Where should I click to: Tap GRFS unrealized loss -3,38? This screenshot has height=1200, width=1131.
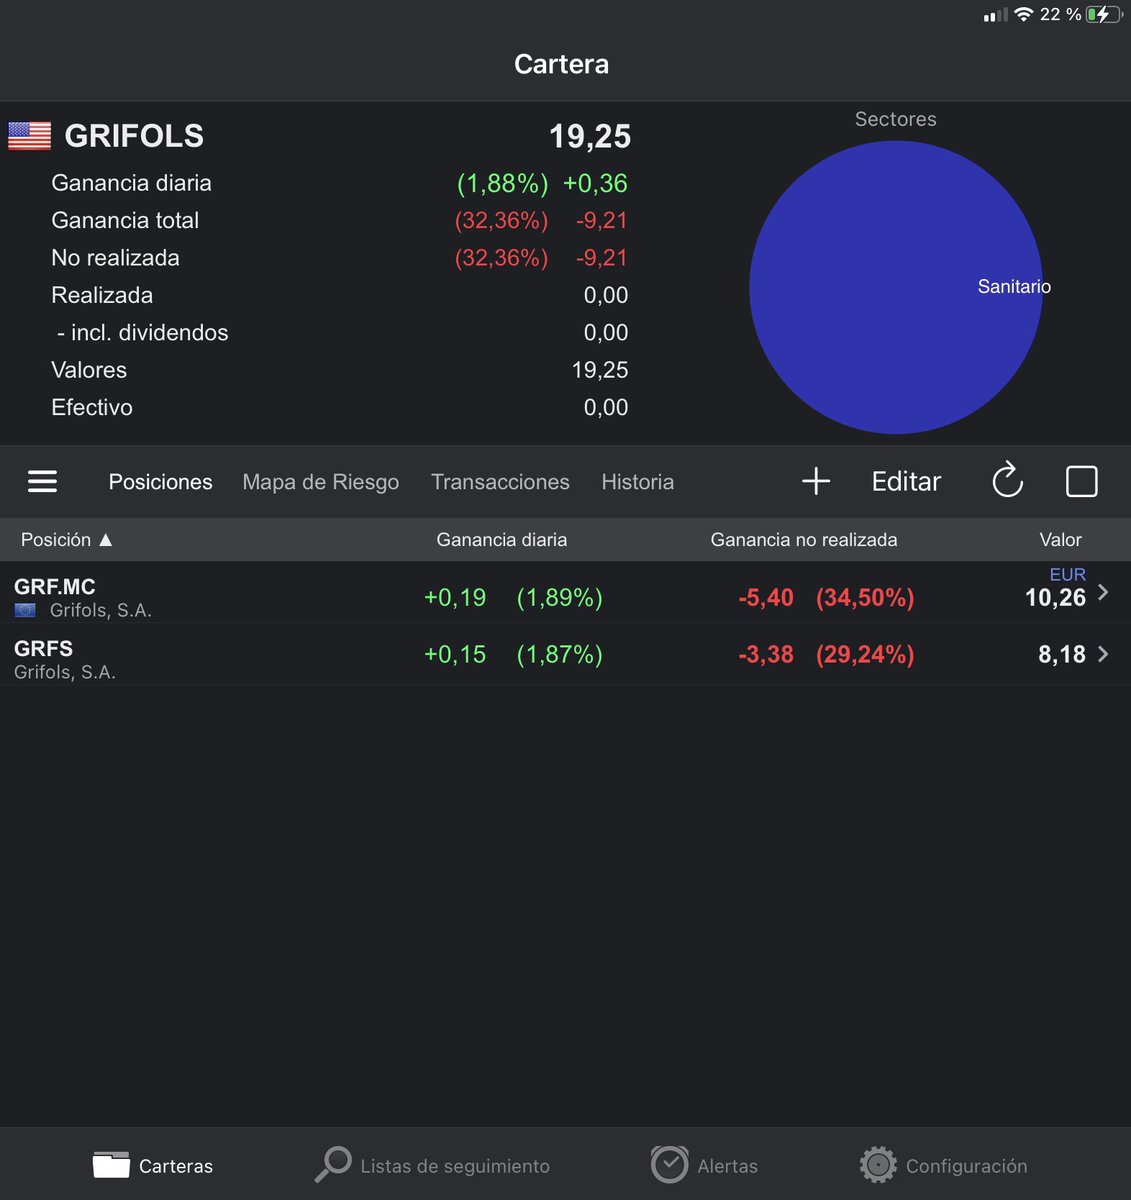766,654
